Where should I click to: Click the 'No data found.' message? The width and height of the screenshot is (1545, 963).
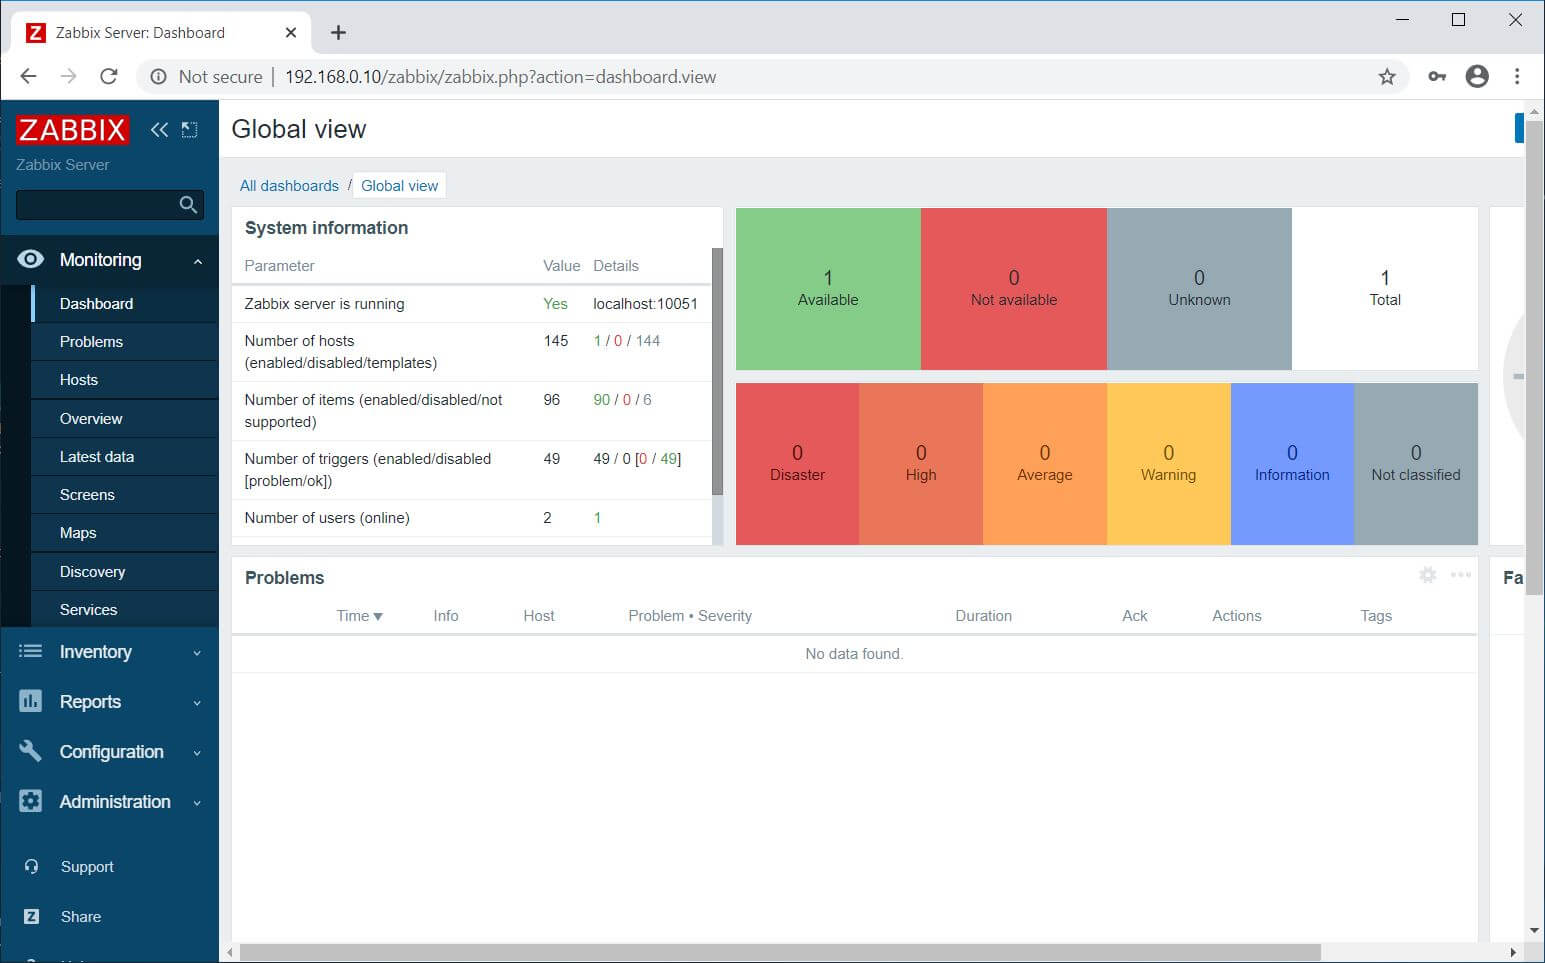(x=854, y=654)
